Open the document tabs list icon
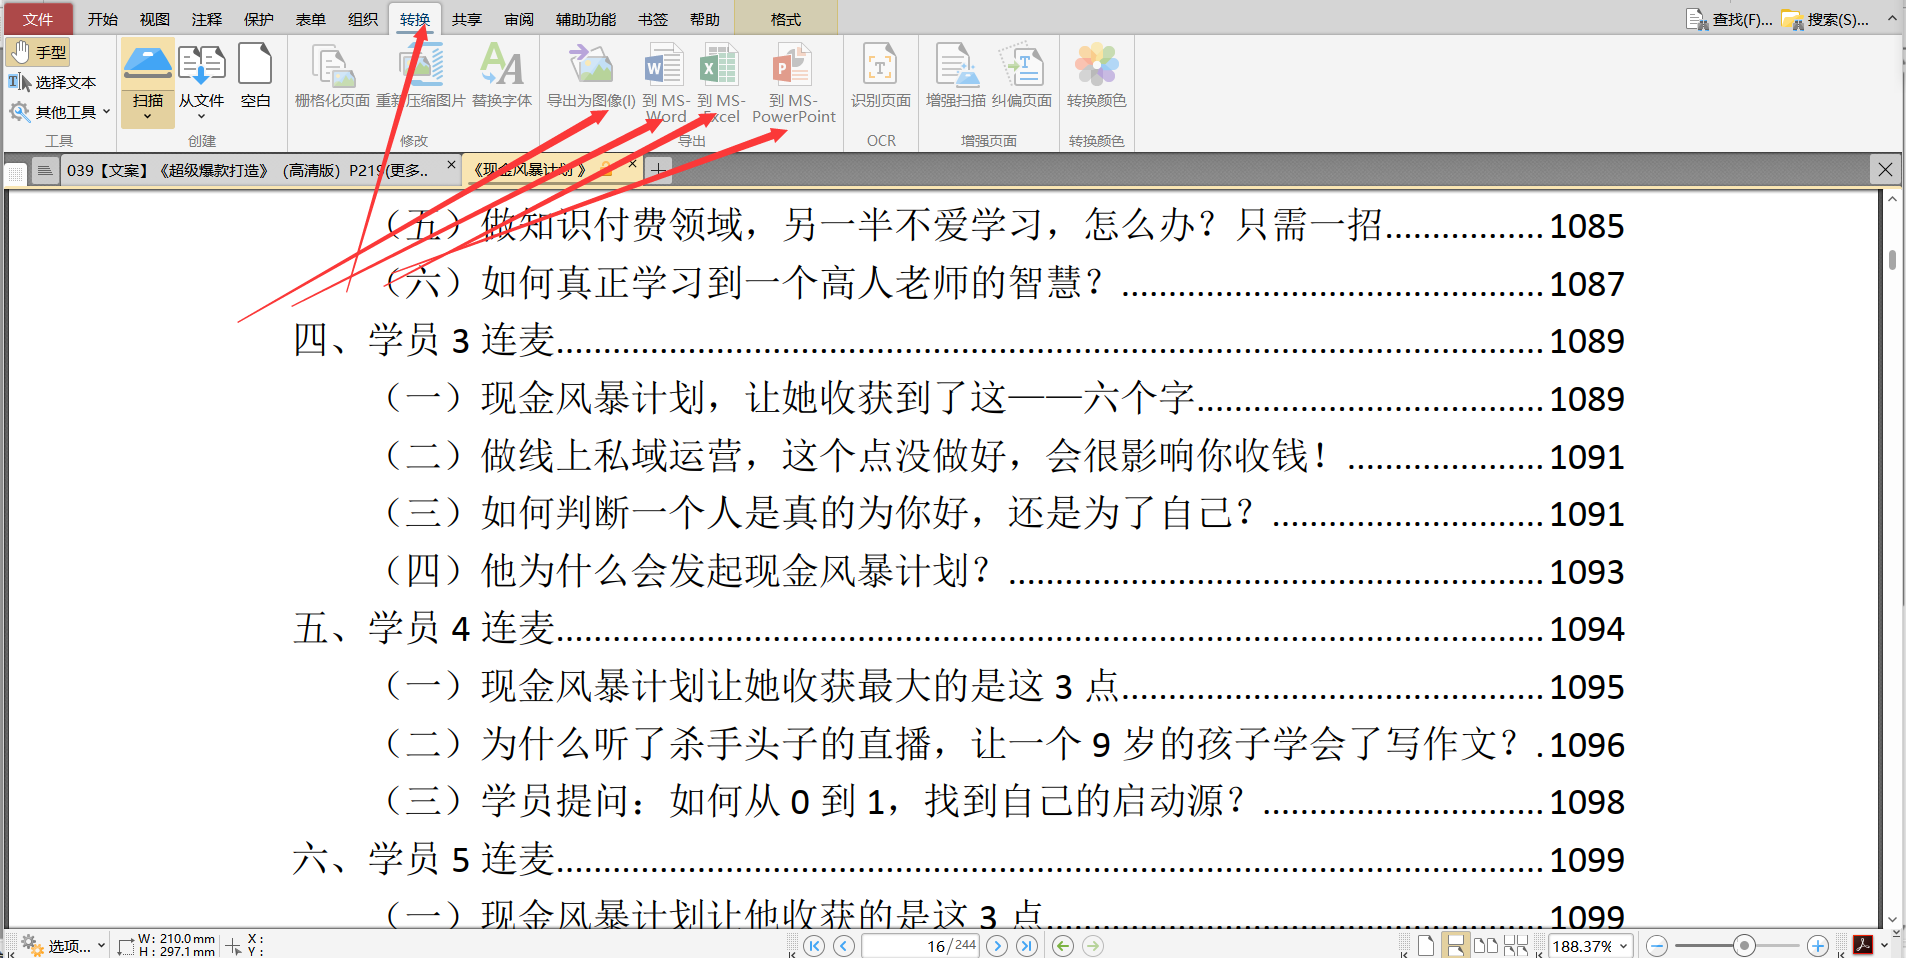 tap(45, 171)
